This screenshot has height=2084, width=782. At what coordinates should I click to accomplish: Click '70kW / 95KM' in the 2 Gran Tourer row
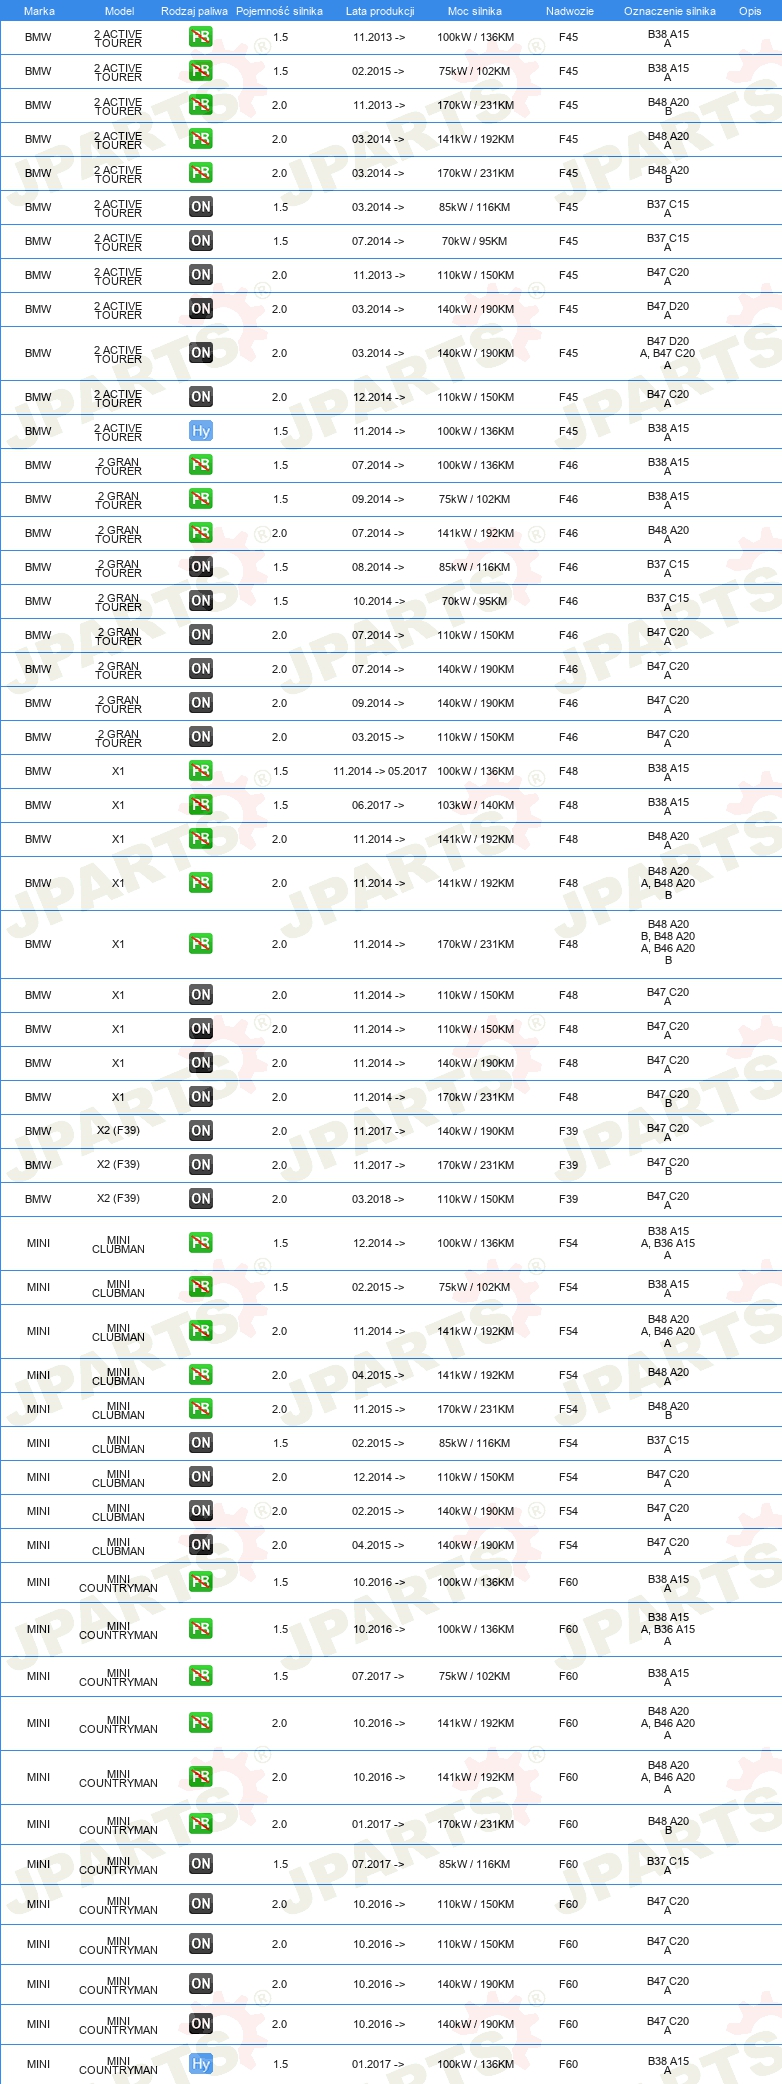pos(475,601)
